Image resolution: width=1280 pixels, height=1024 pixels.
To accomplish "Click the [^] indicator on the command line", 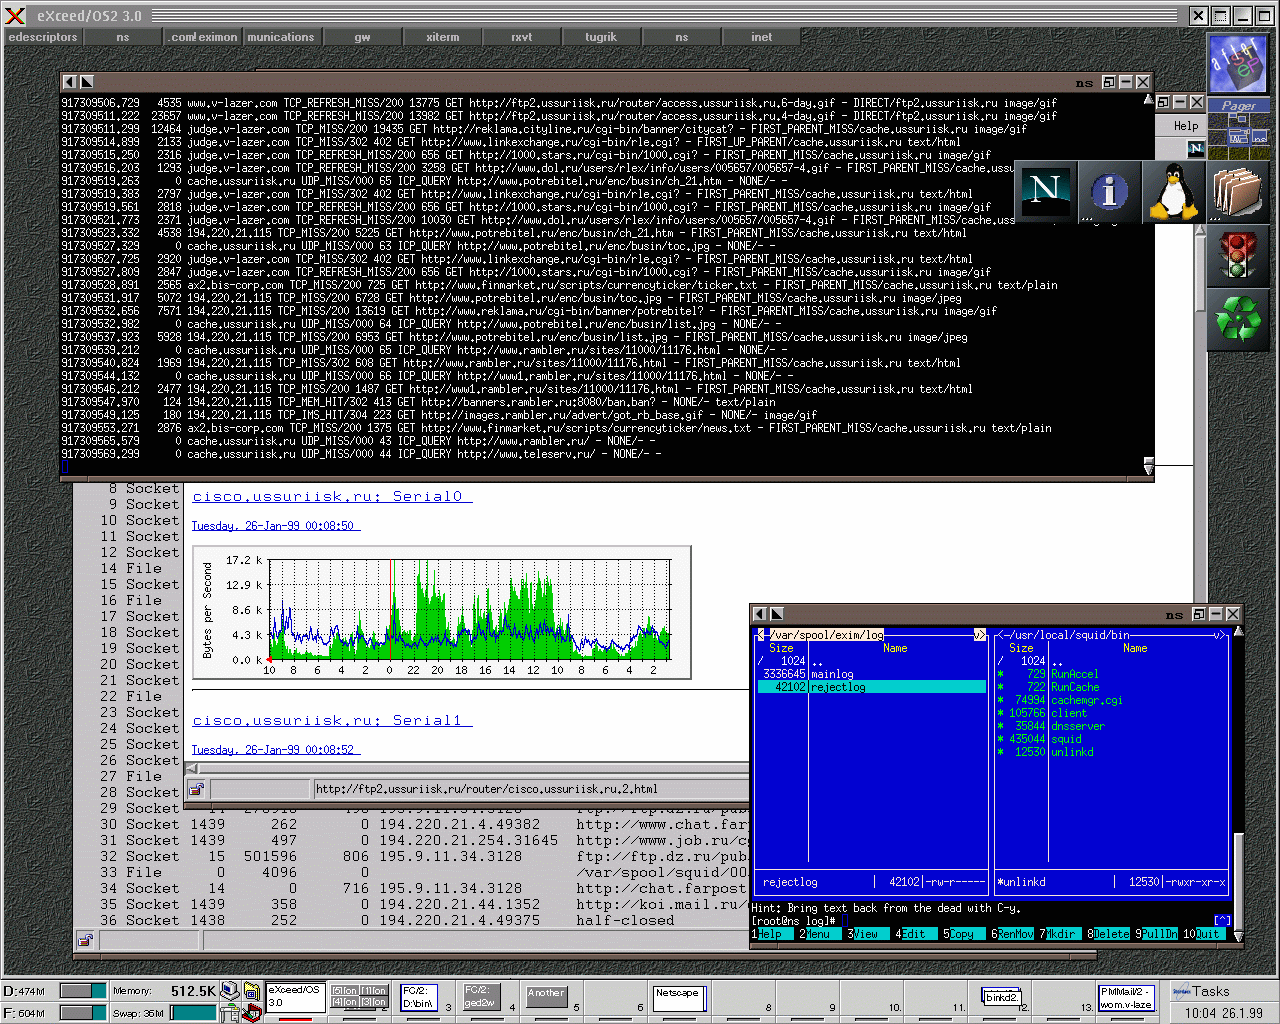I will pos(1222,921).
